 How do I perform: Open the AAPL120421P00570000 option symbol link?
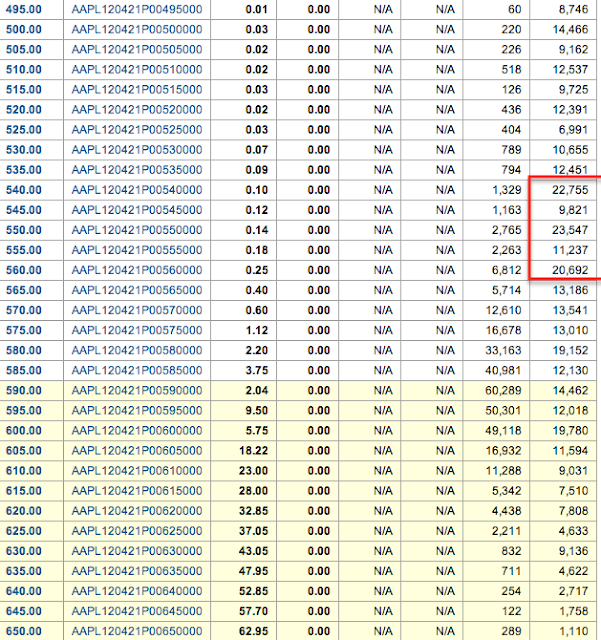point(137,310)
